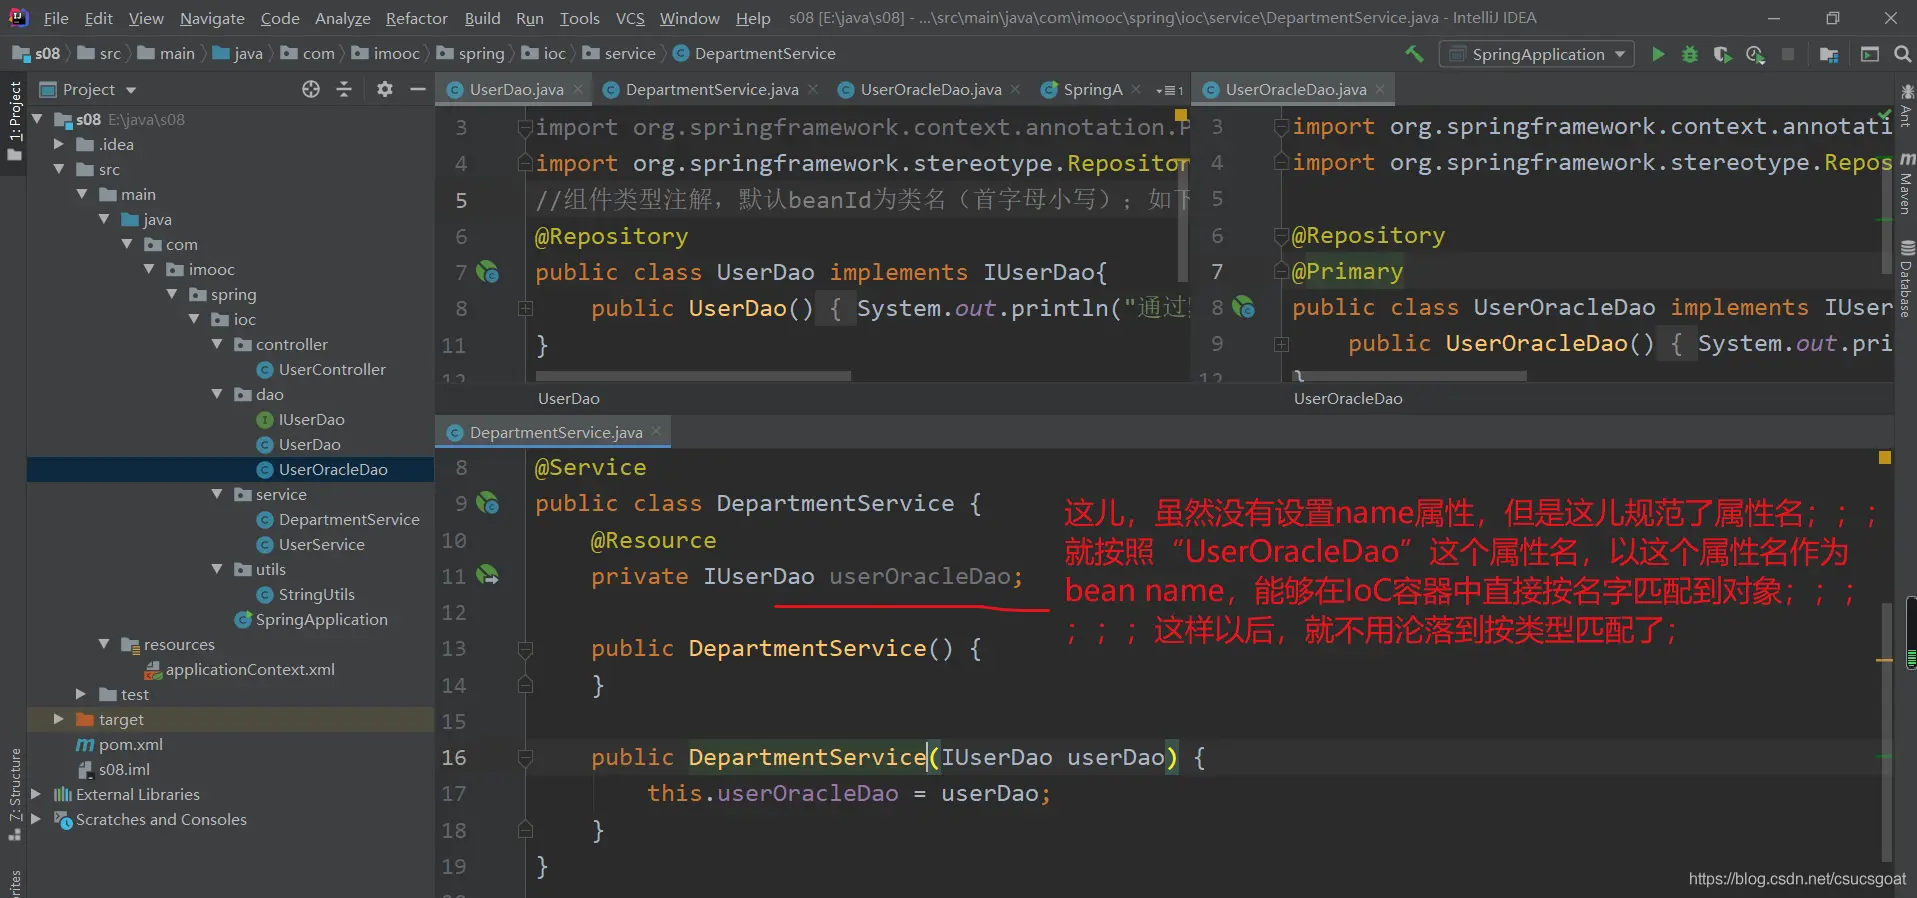Run SpringApplication with the green play button
Viewport: 1917px width, 898px height.
[1658, 54]
